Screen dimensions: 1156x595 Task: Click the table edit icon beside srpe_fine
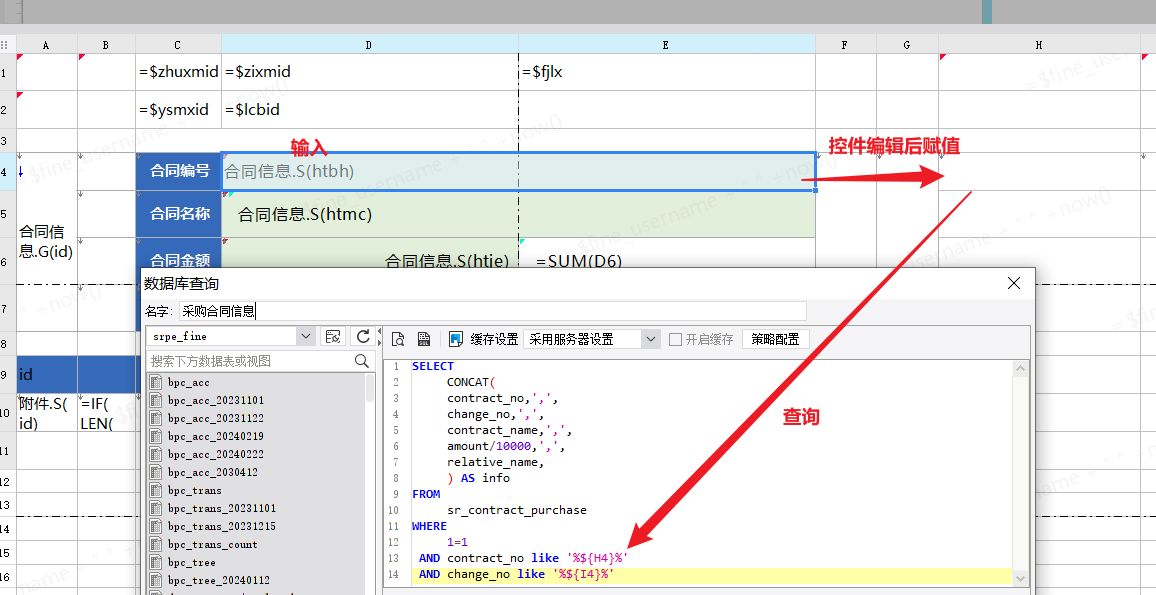click(x=333, y=336)
